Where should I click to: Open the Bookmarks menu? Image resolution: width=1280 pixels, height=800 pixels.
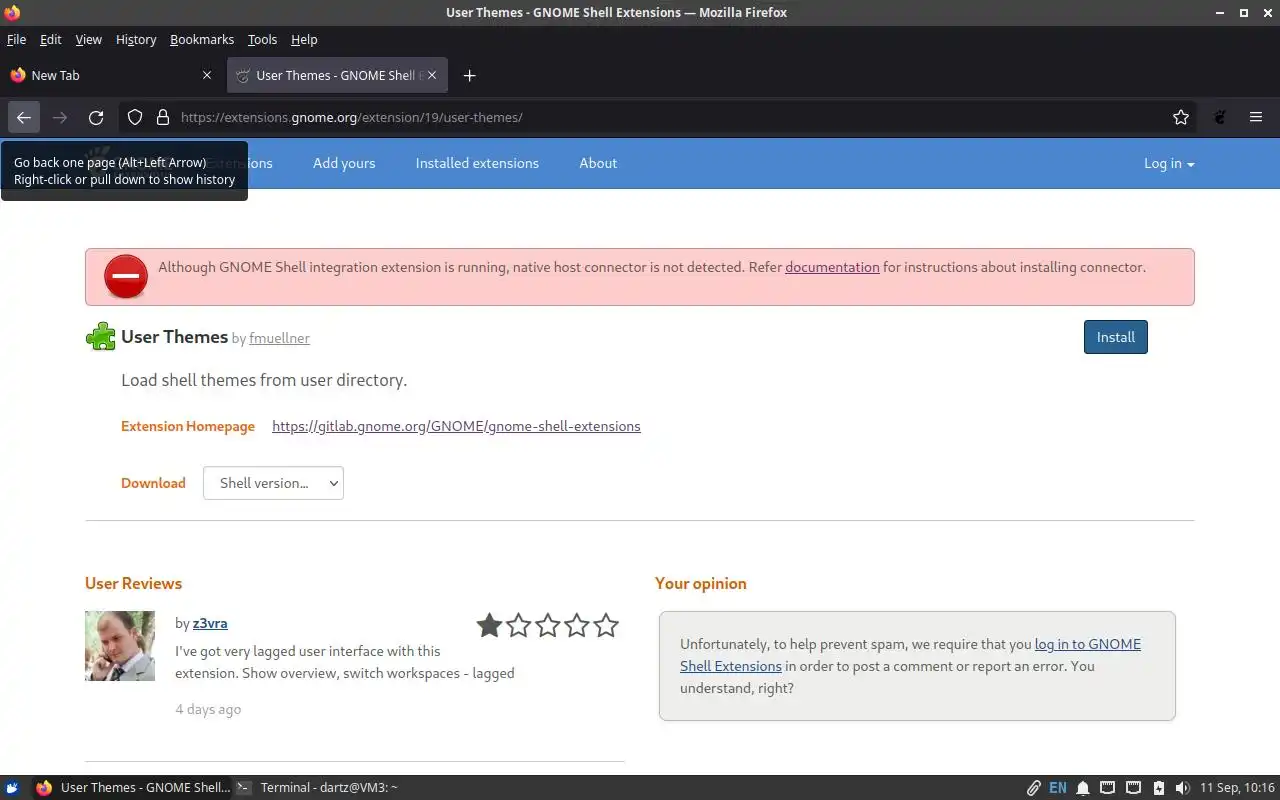click(202, 39)
